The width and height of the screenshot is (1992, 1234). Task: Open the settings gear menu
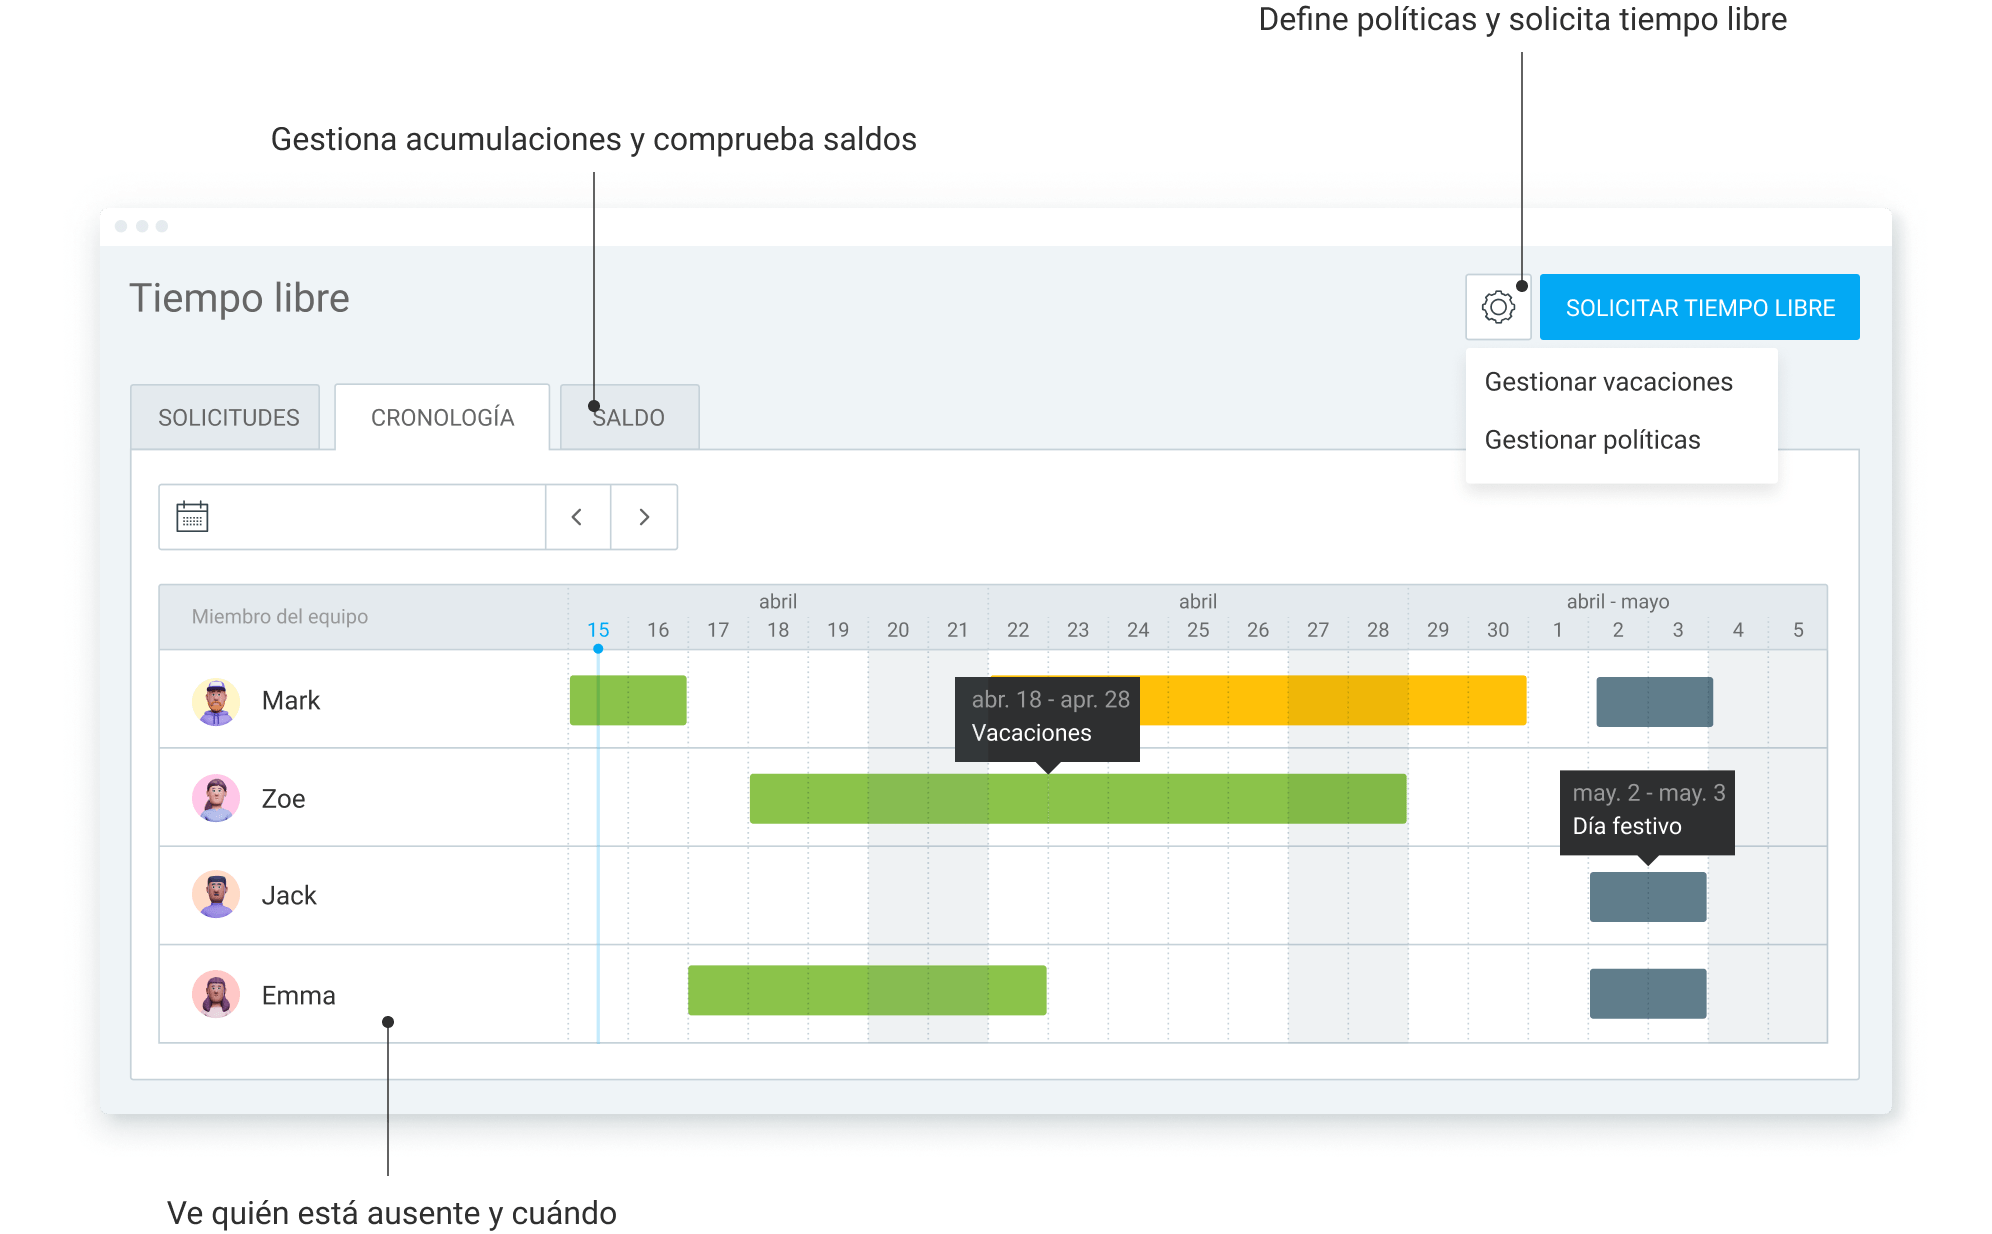click(1497, 307)
